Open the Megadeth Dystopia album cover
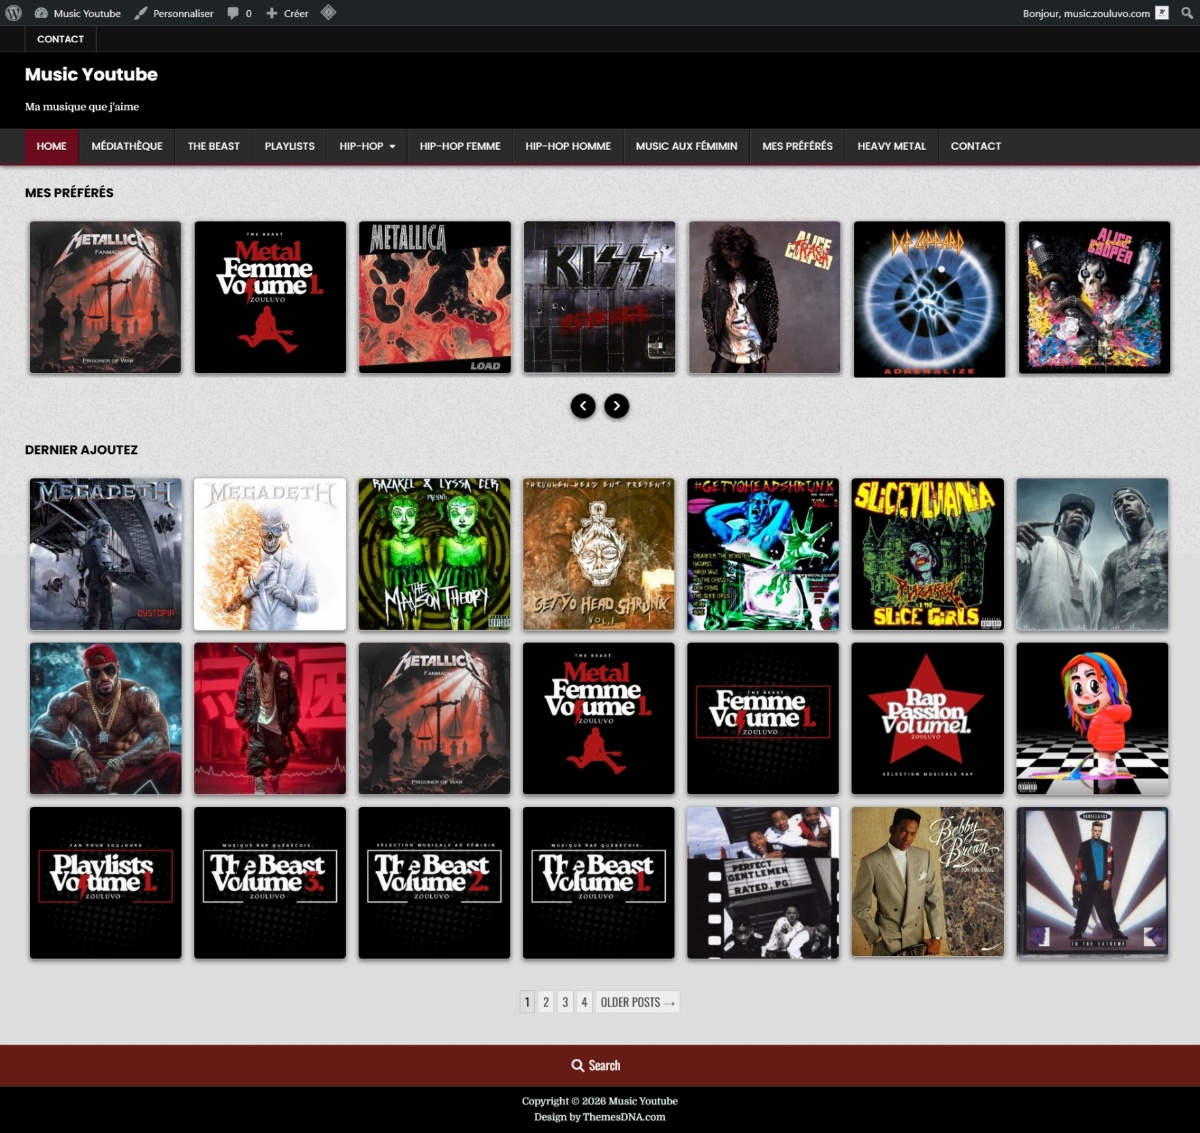 point(105,554)
